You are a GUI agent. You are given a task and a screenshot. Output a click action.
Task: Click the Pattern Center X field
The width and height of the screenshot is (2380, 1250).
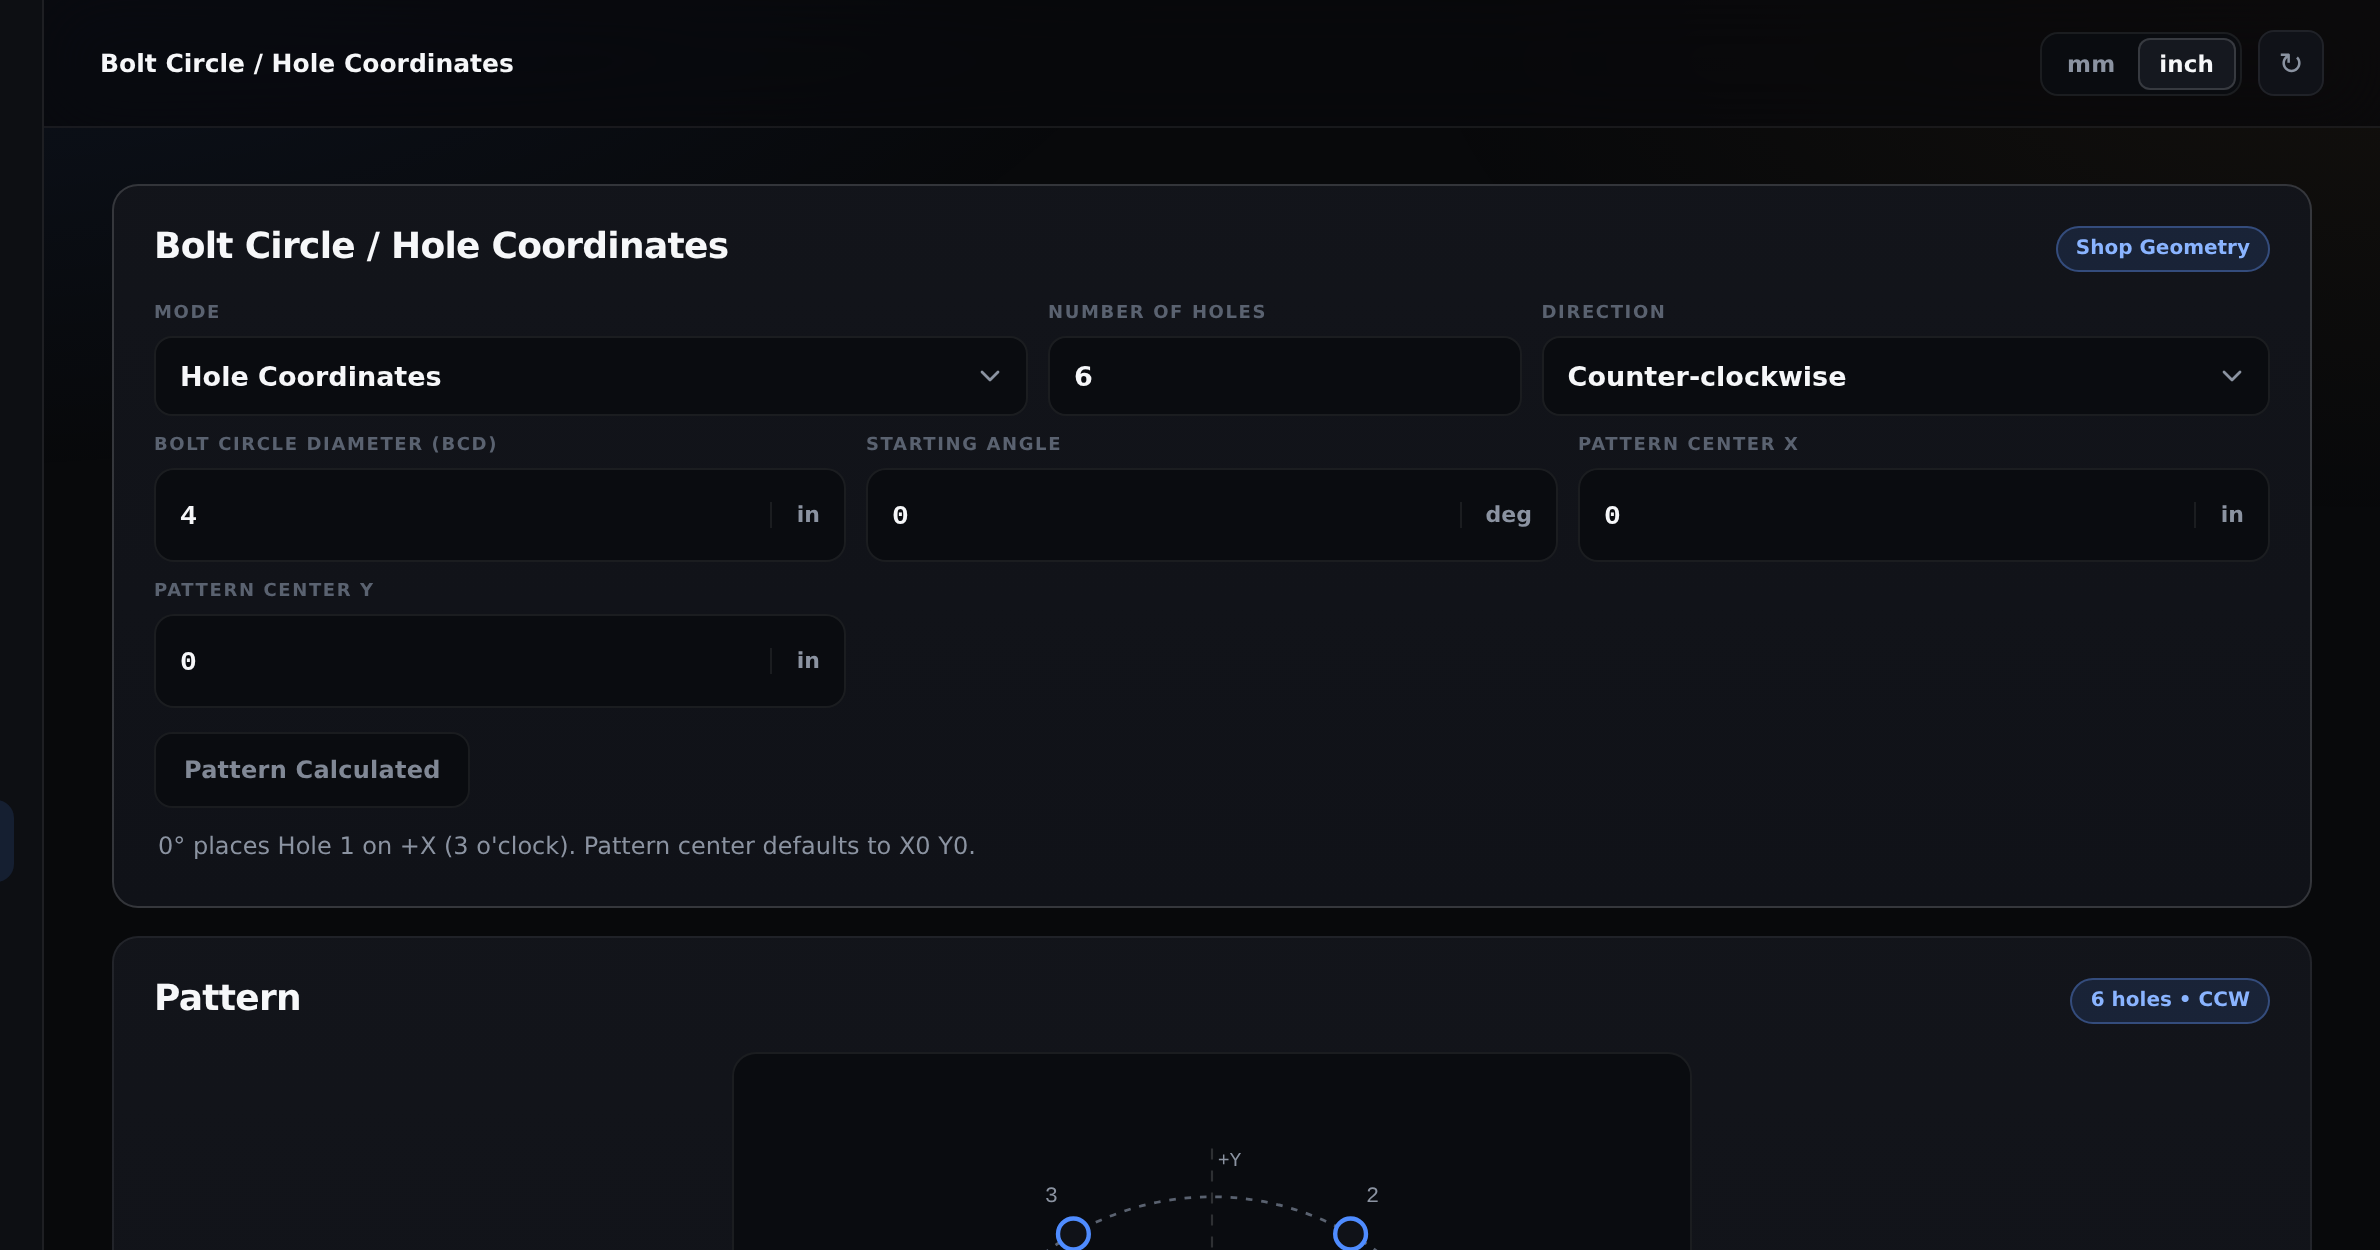pos(1923,515)
